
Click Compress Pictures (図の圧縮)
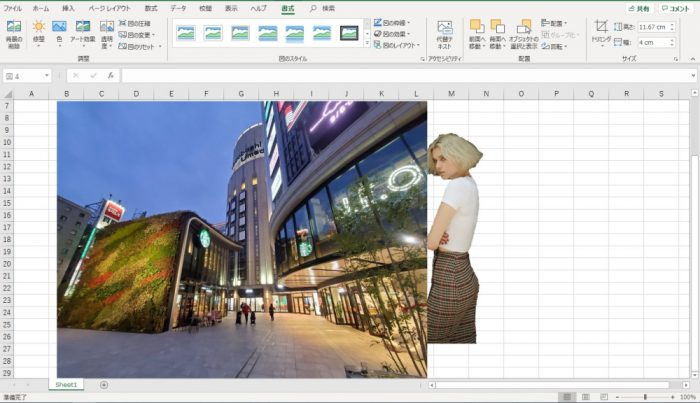(x=135, y=23)
